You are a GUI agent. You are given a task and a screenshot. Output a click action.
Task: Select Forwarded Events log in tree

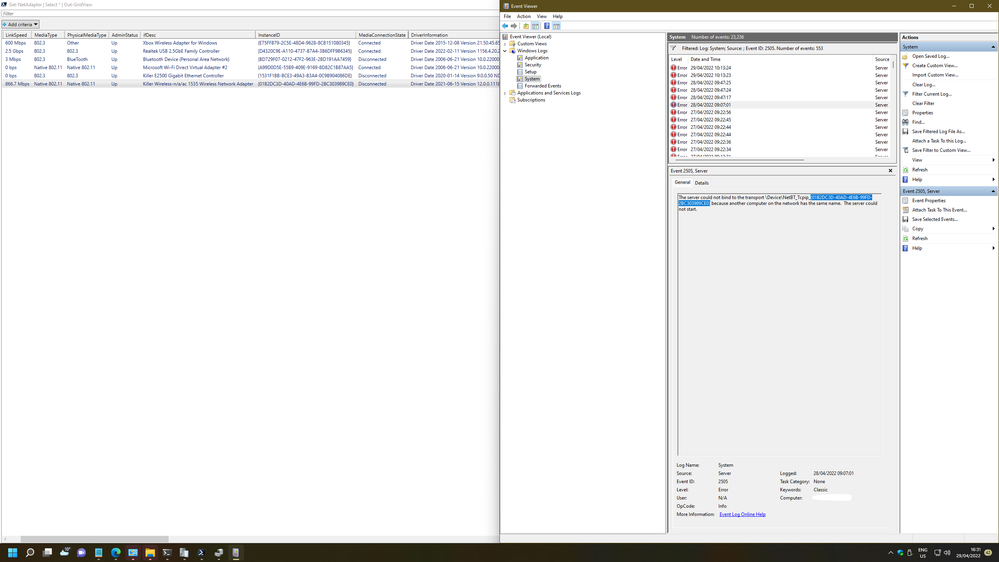click(543, 86)
